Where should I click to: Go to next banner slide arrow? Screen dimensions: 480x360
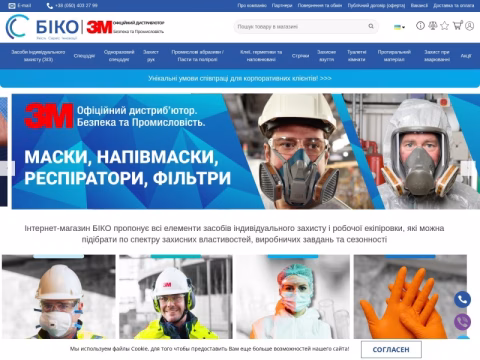(468, 168)
